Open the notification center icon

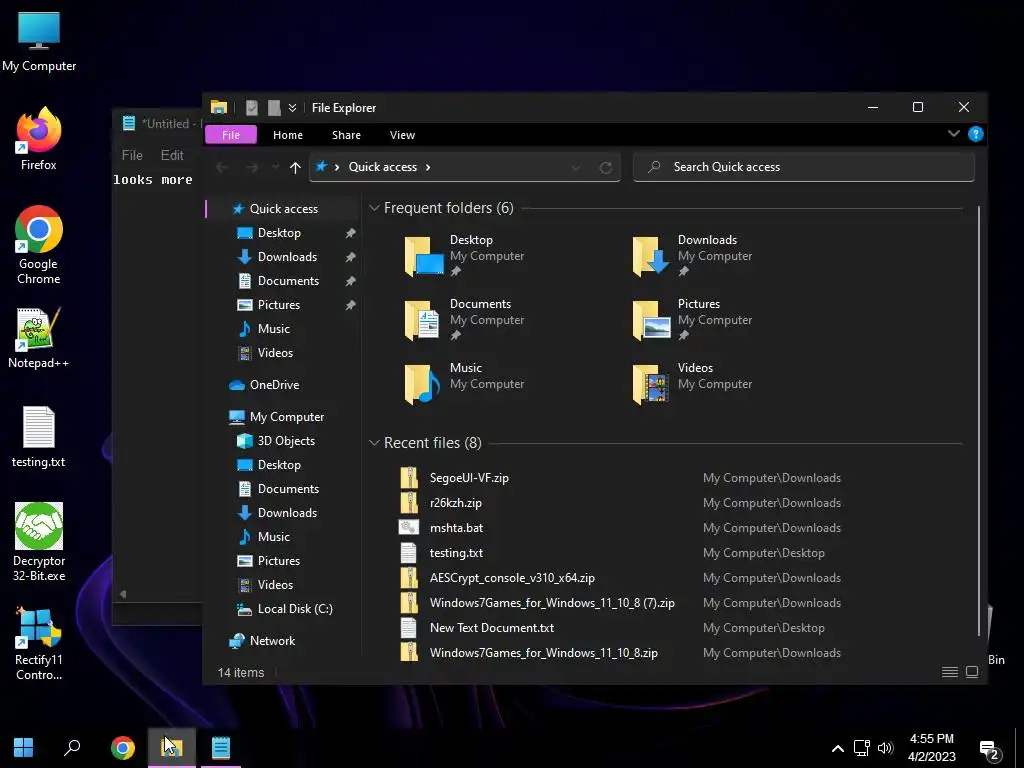(989, 750)
